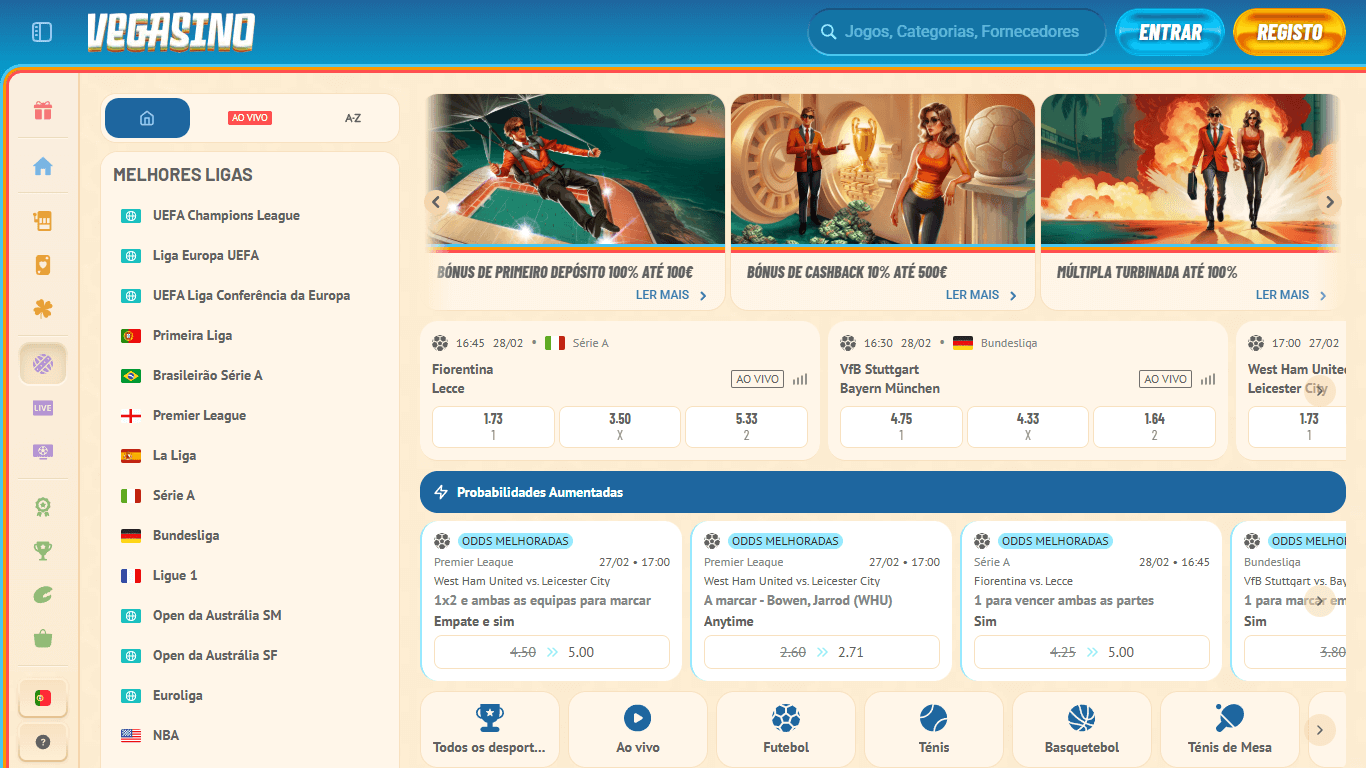Click the LIVE betting icon in sidebar

point(42,408)
